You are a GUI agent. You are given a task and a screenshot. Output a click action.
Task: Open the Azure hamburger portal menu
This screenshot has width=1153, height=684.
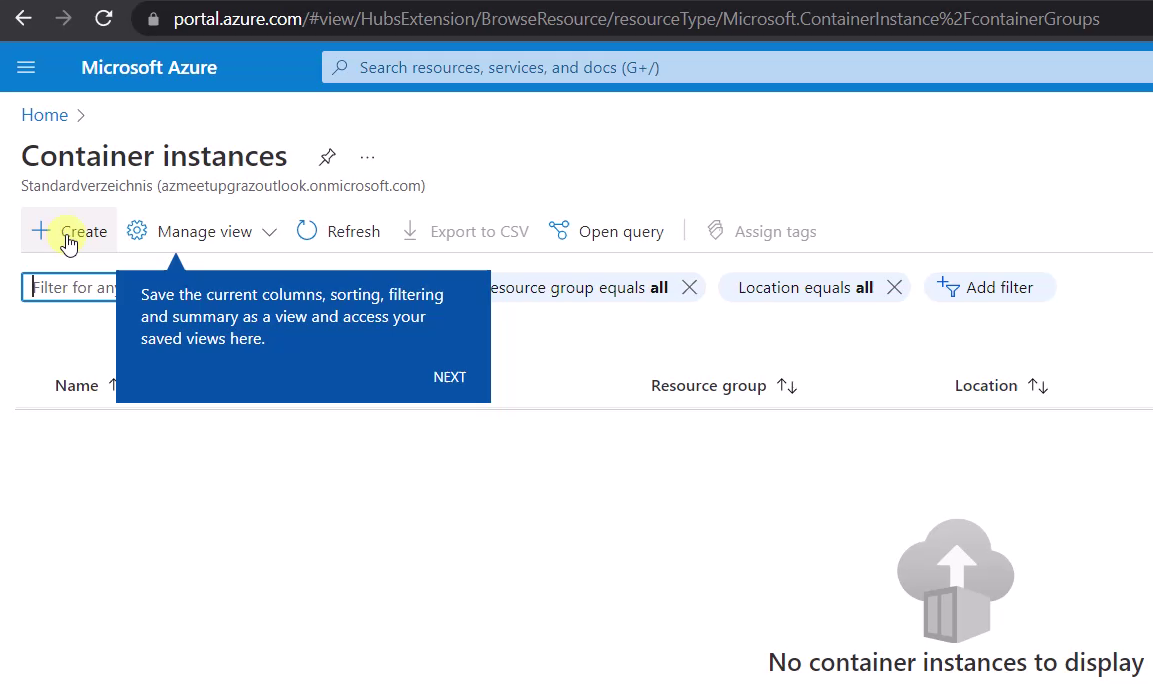26,68
